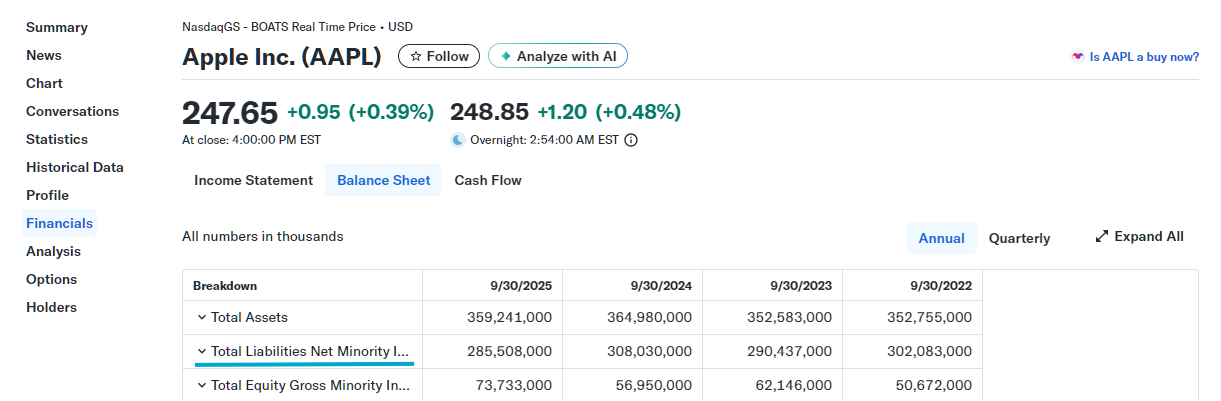Click the liabilities value 290,437,000
Viewport: 1221px width, 401px height.
pyautogui.click(x=789, y=351)
